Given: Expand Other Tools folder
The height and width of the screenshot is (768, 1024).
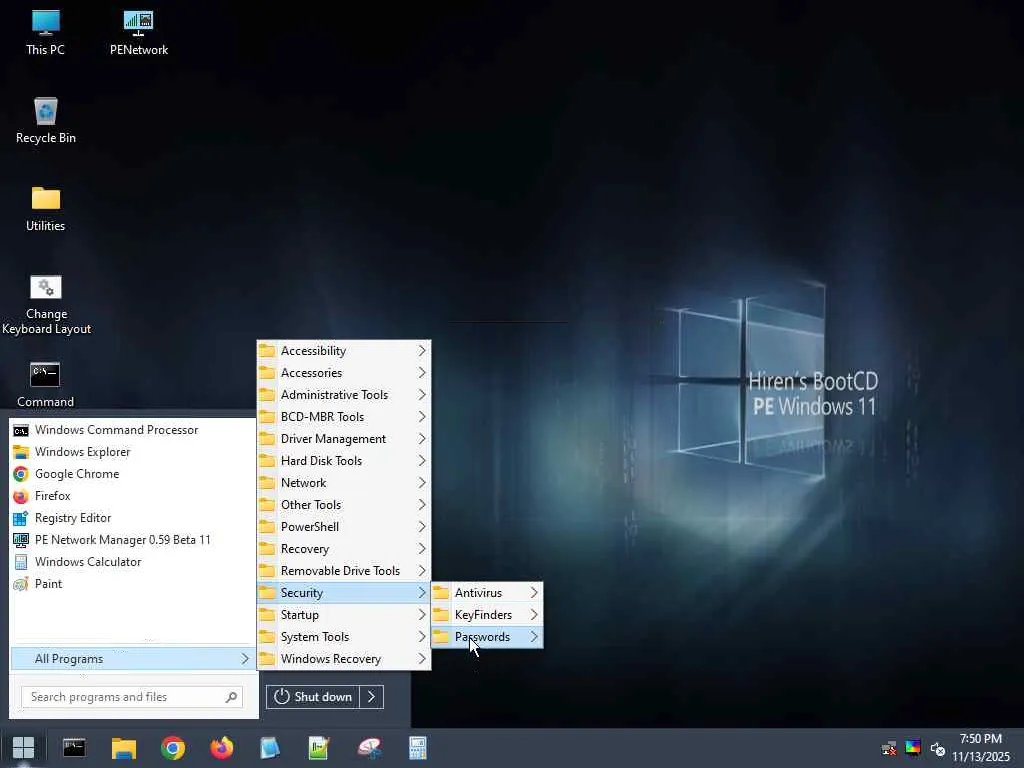Looking at the screenshot, I should click(344, 505).
